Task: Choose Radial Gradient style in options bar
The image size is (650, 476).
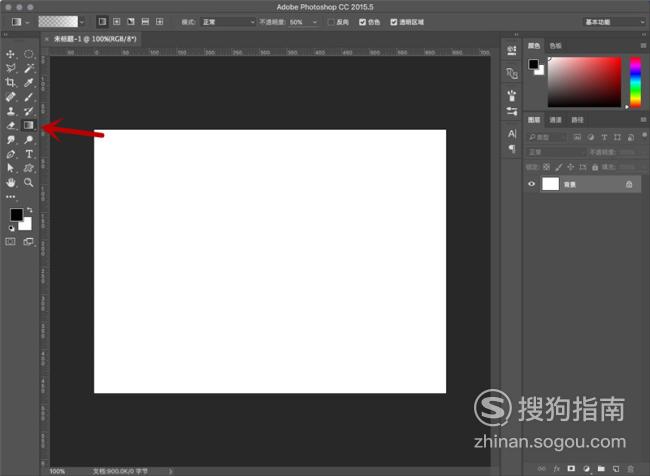Action: tap(117, 22)
